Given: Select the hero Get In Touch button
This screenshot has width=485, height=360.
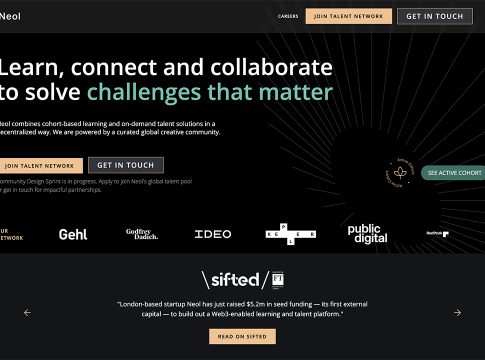Looking at the screenshot, I should point(126,165).
